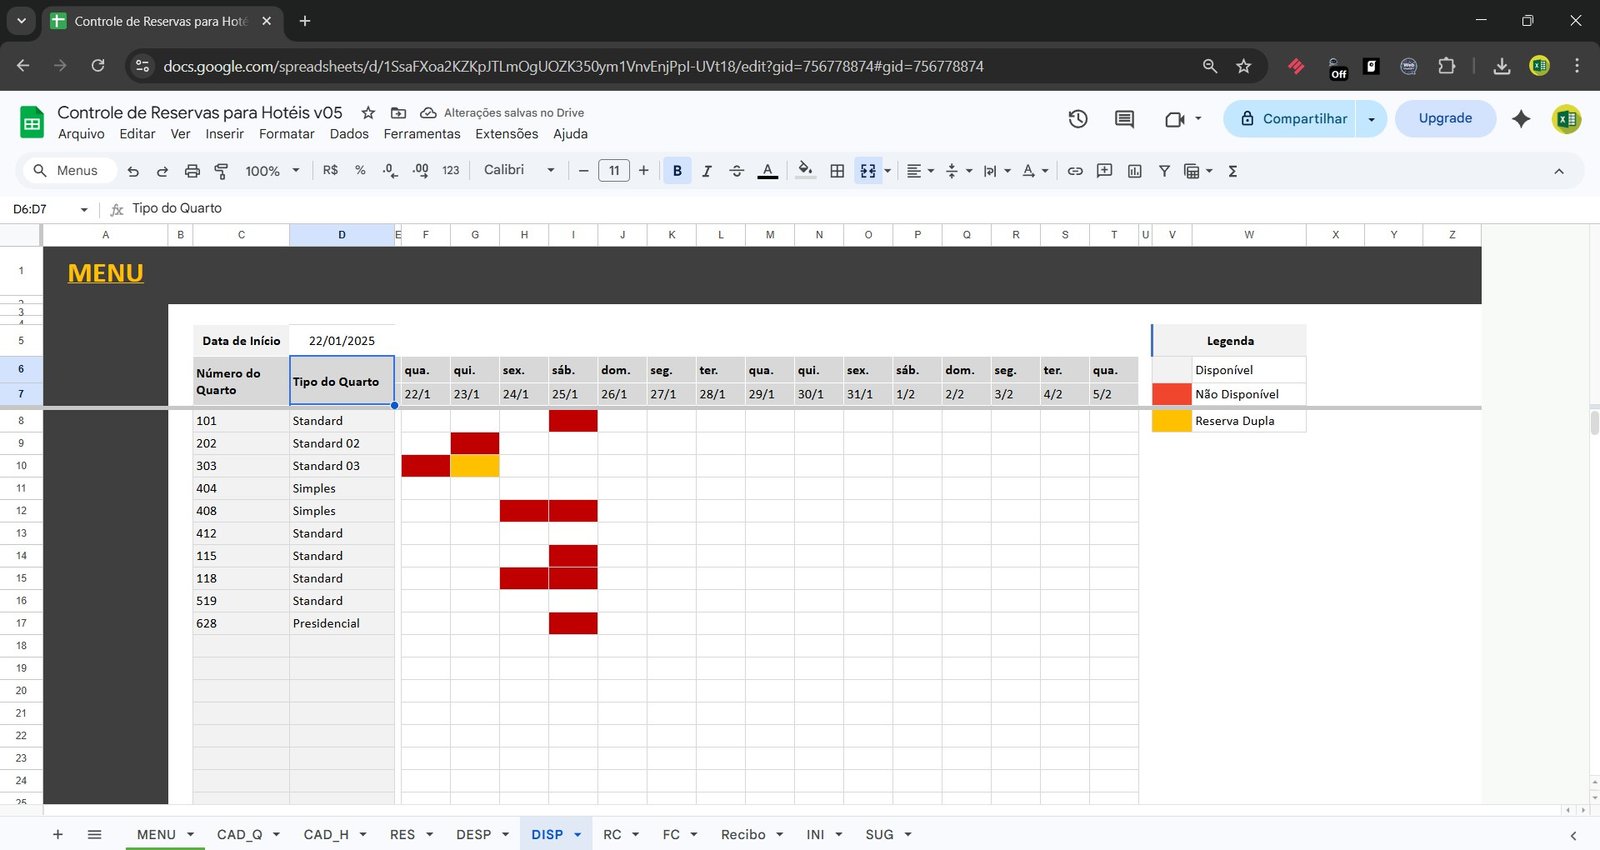Screen dimensions: 1600x850
Task: Open version history clock icon
Action: (x=1078, y=119)
